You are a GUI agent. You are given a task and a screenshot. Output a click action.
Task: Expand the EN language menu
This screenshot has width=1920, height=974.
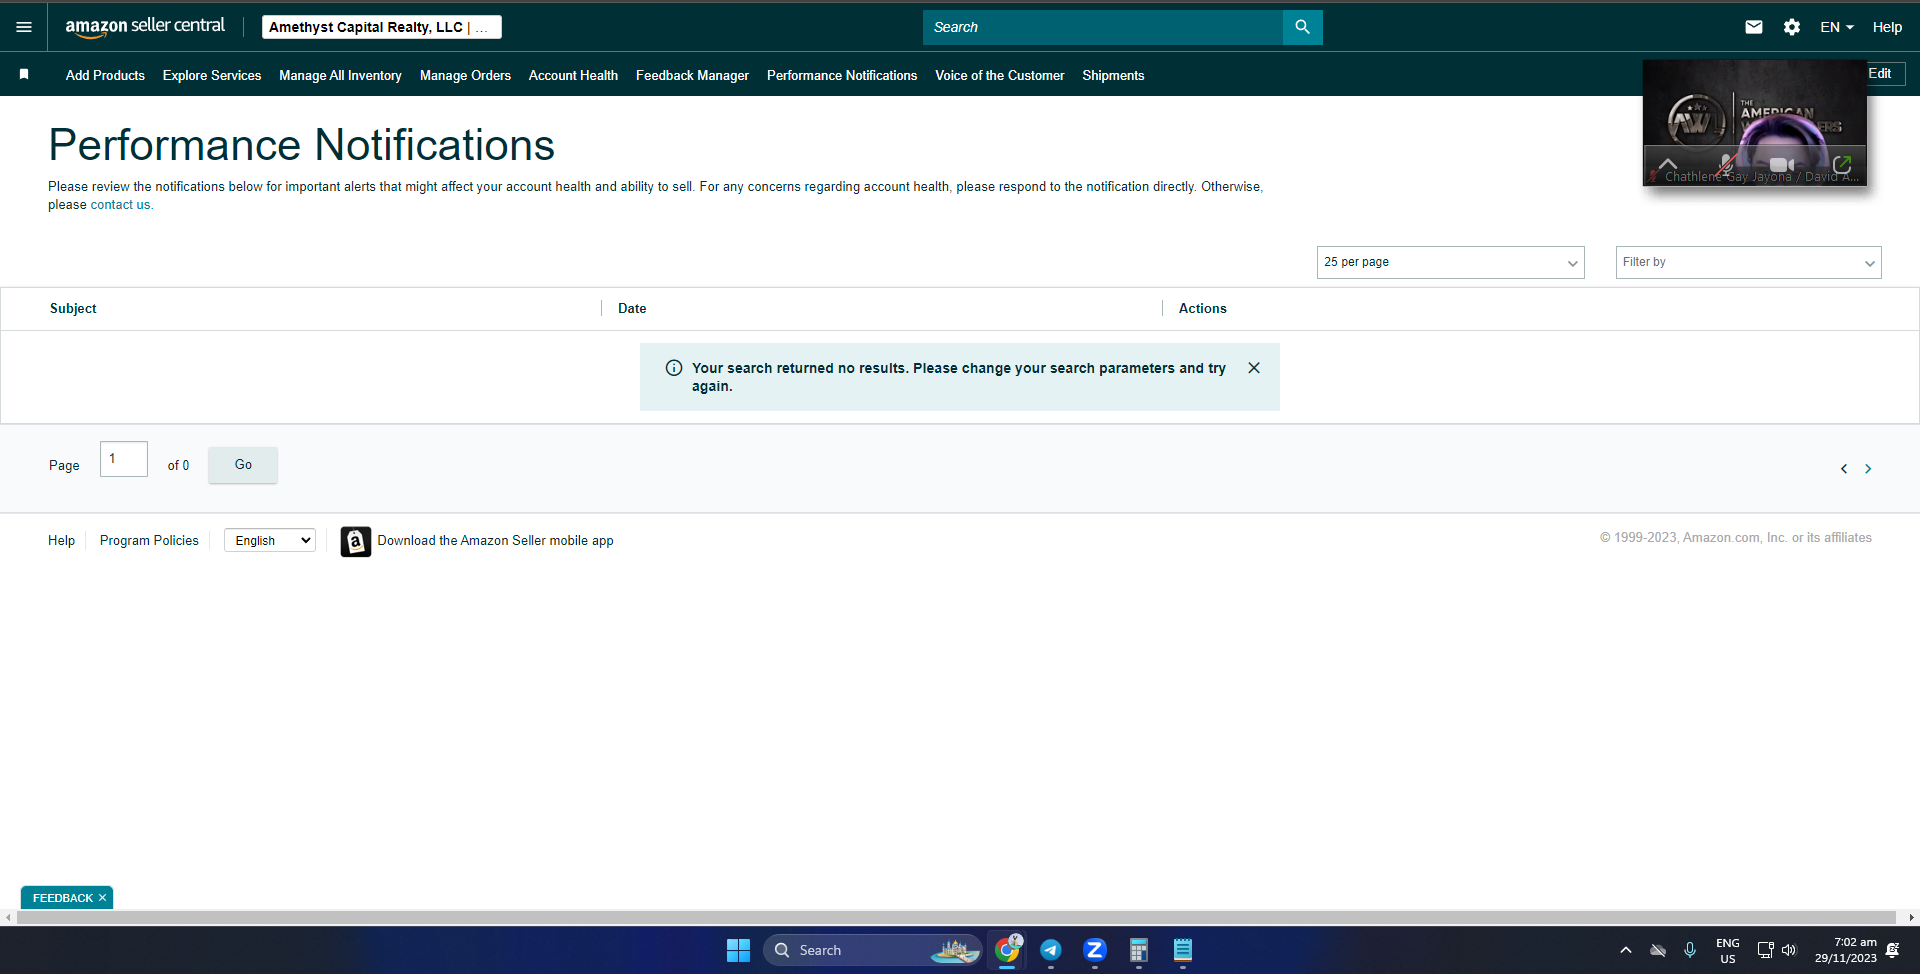tap(1837, 27)
